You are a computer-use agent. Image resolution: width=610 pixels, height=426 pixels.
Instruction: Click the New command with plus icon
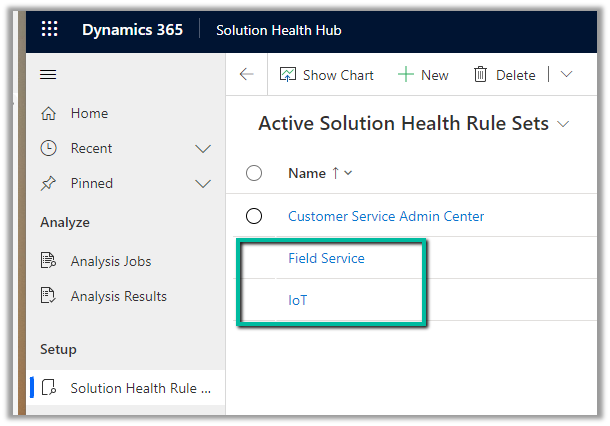(x=423, y=75)
